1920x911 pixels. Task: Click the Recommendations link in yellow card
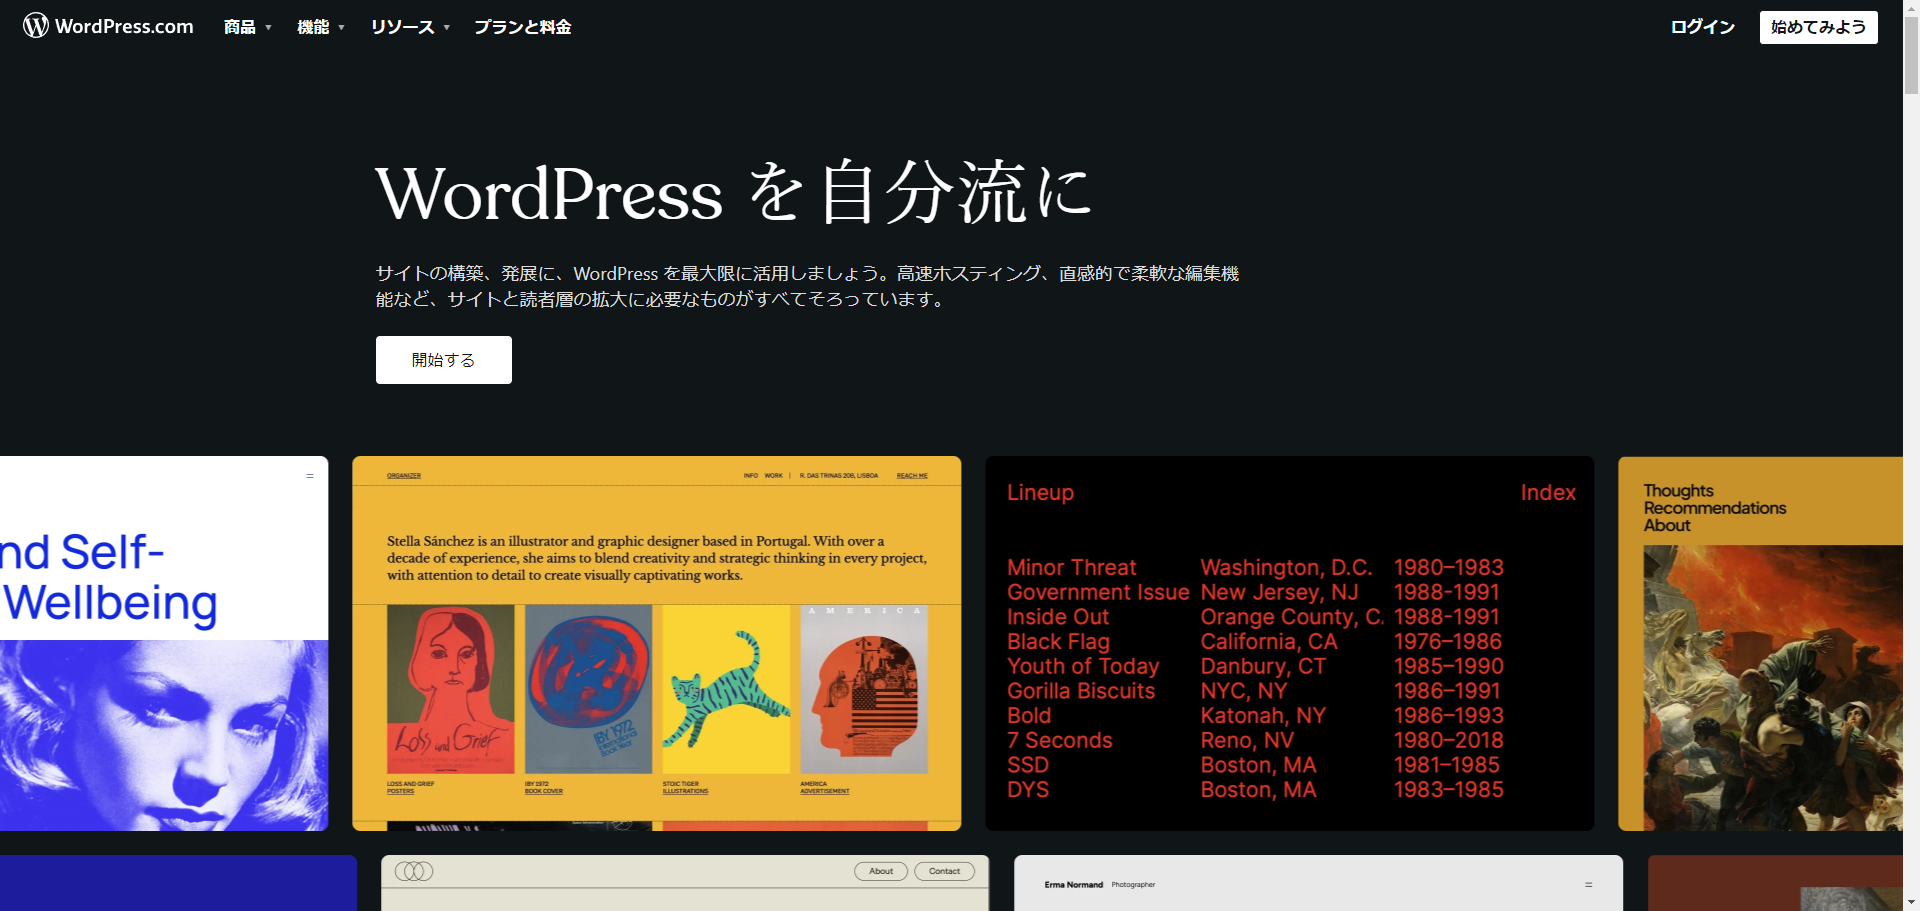point(1714,508)
